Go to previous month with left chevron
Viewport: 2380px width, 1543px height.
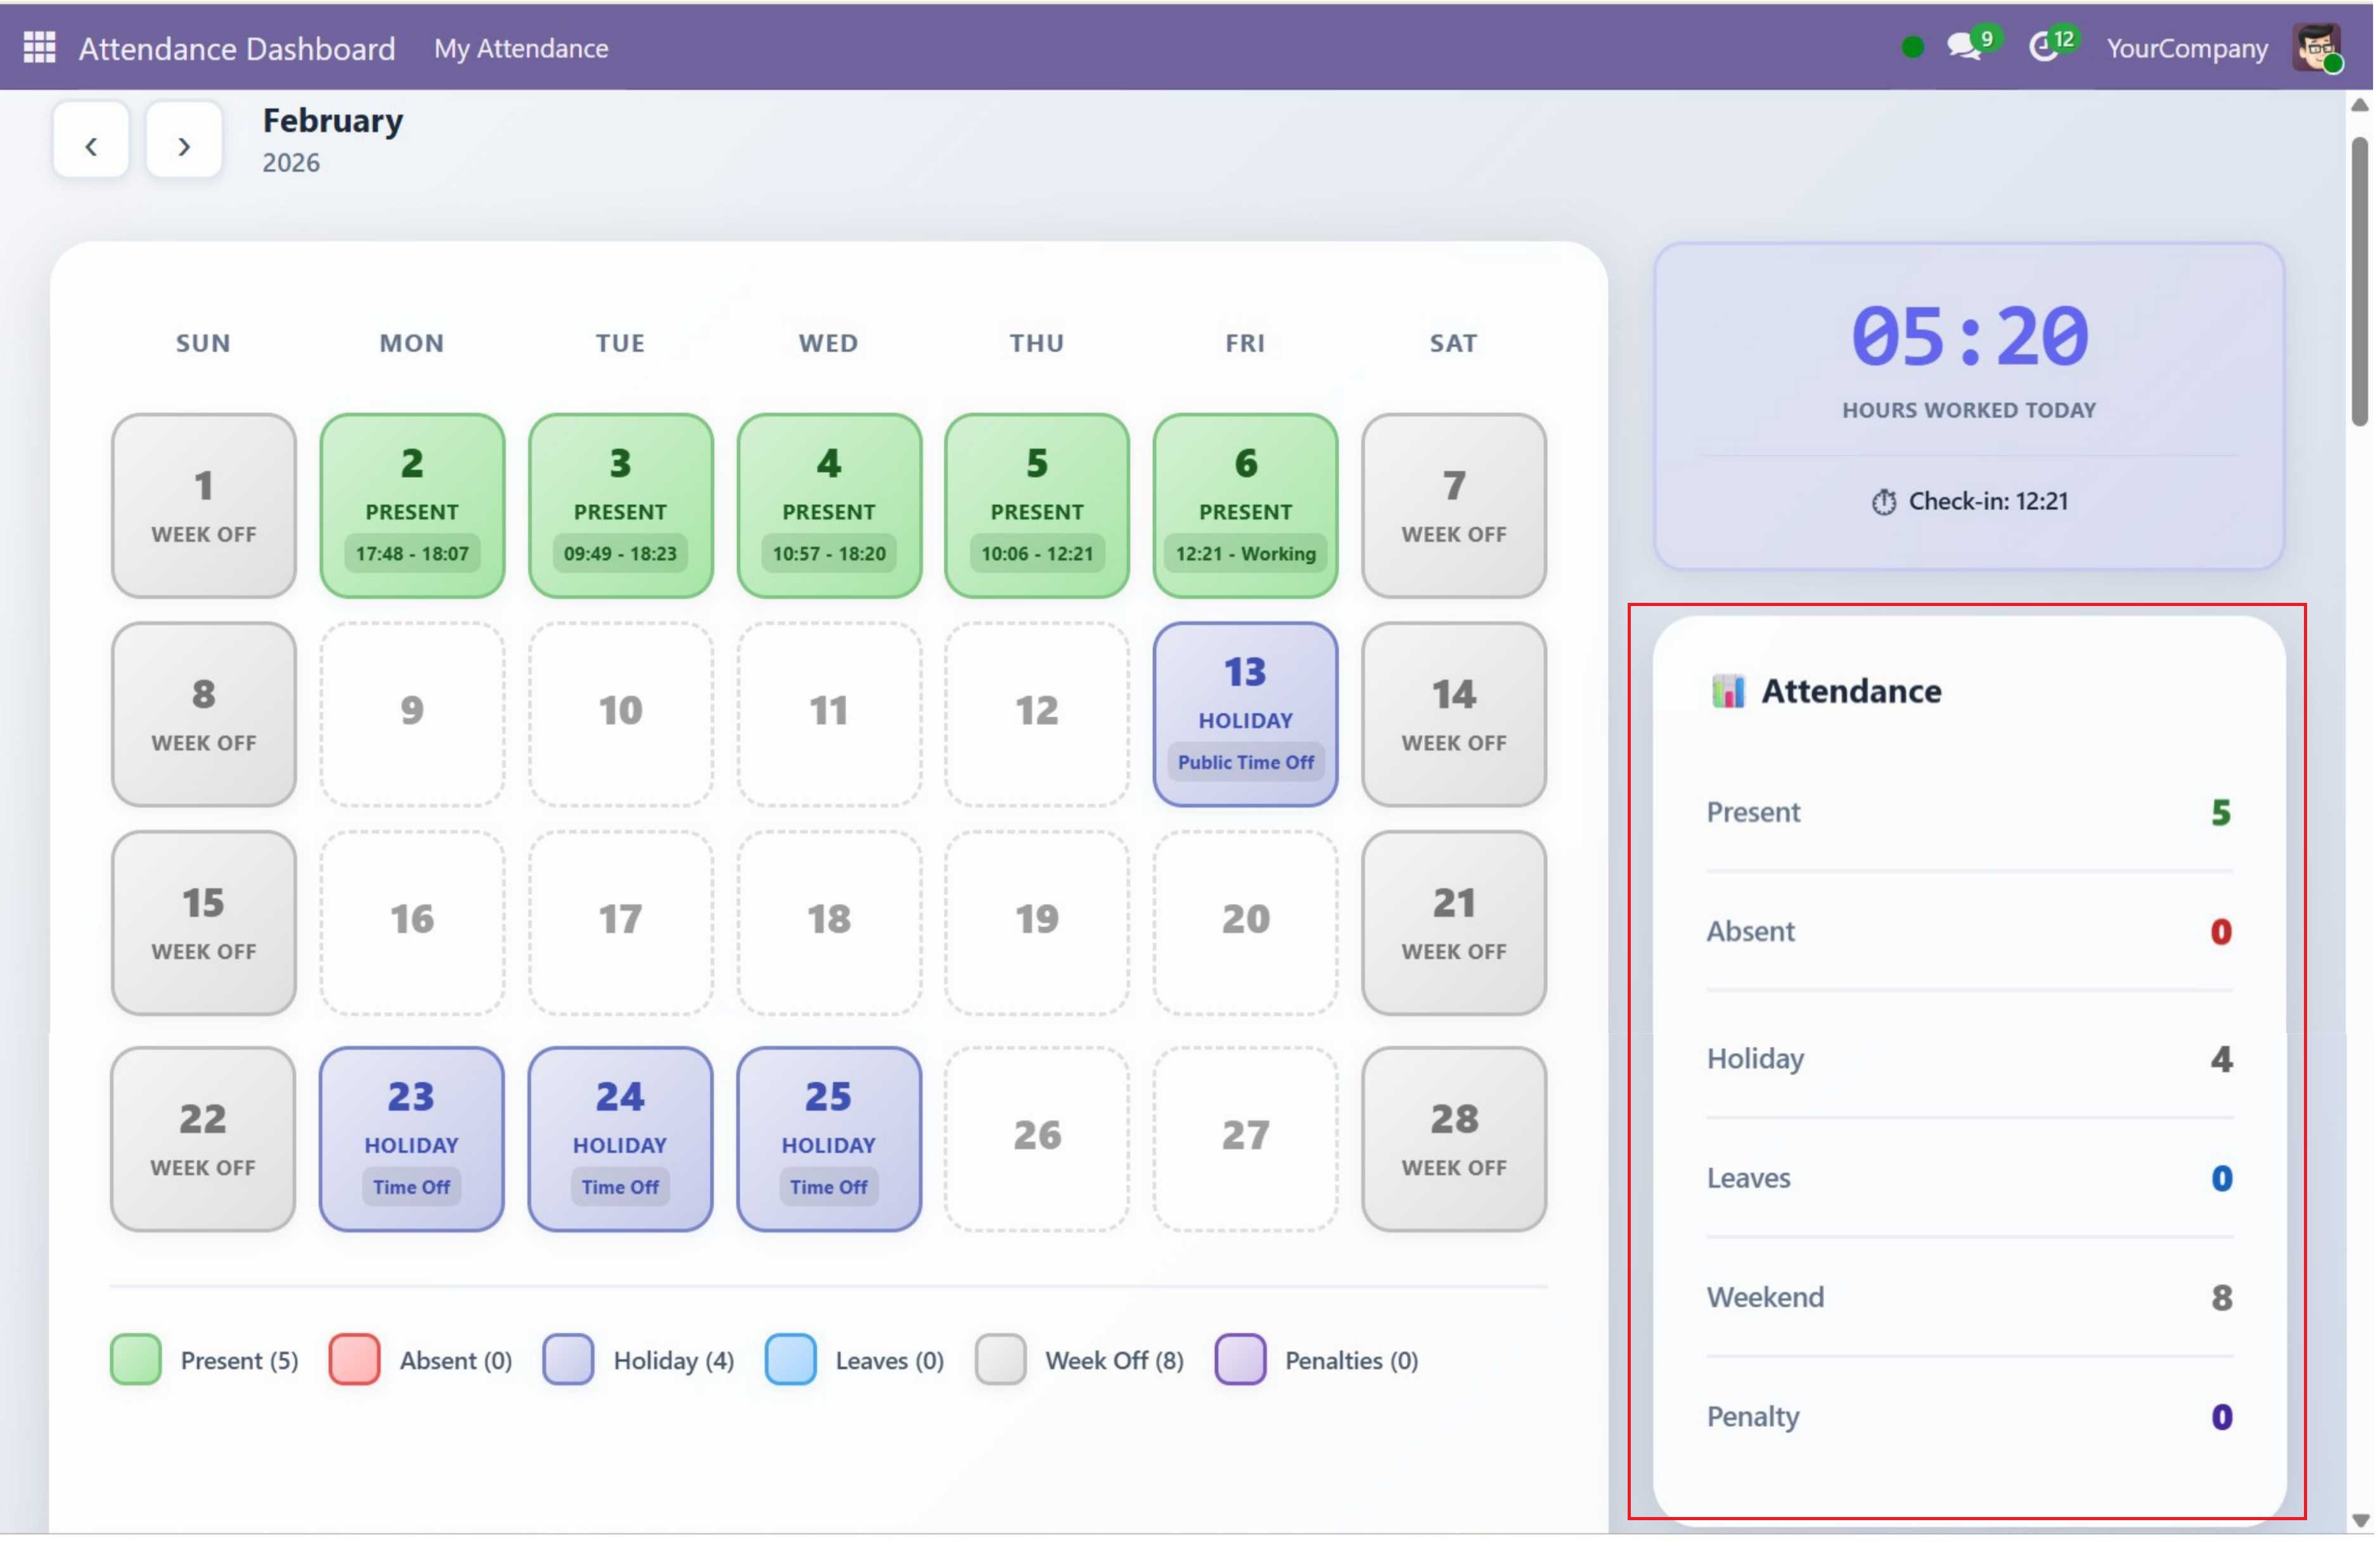coord(91,146)
